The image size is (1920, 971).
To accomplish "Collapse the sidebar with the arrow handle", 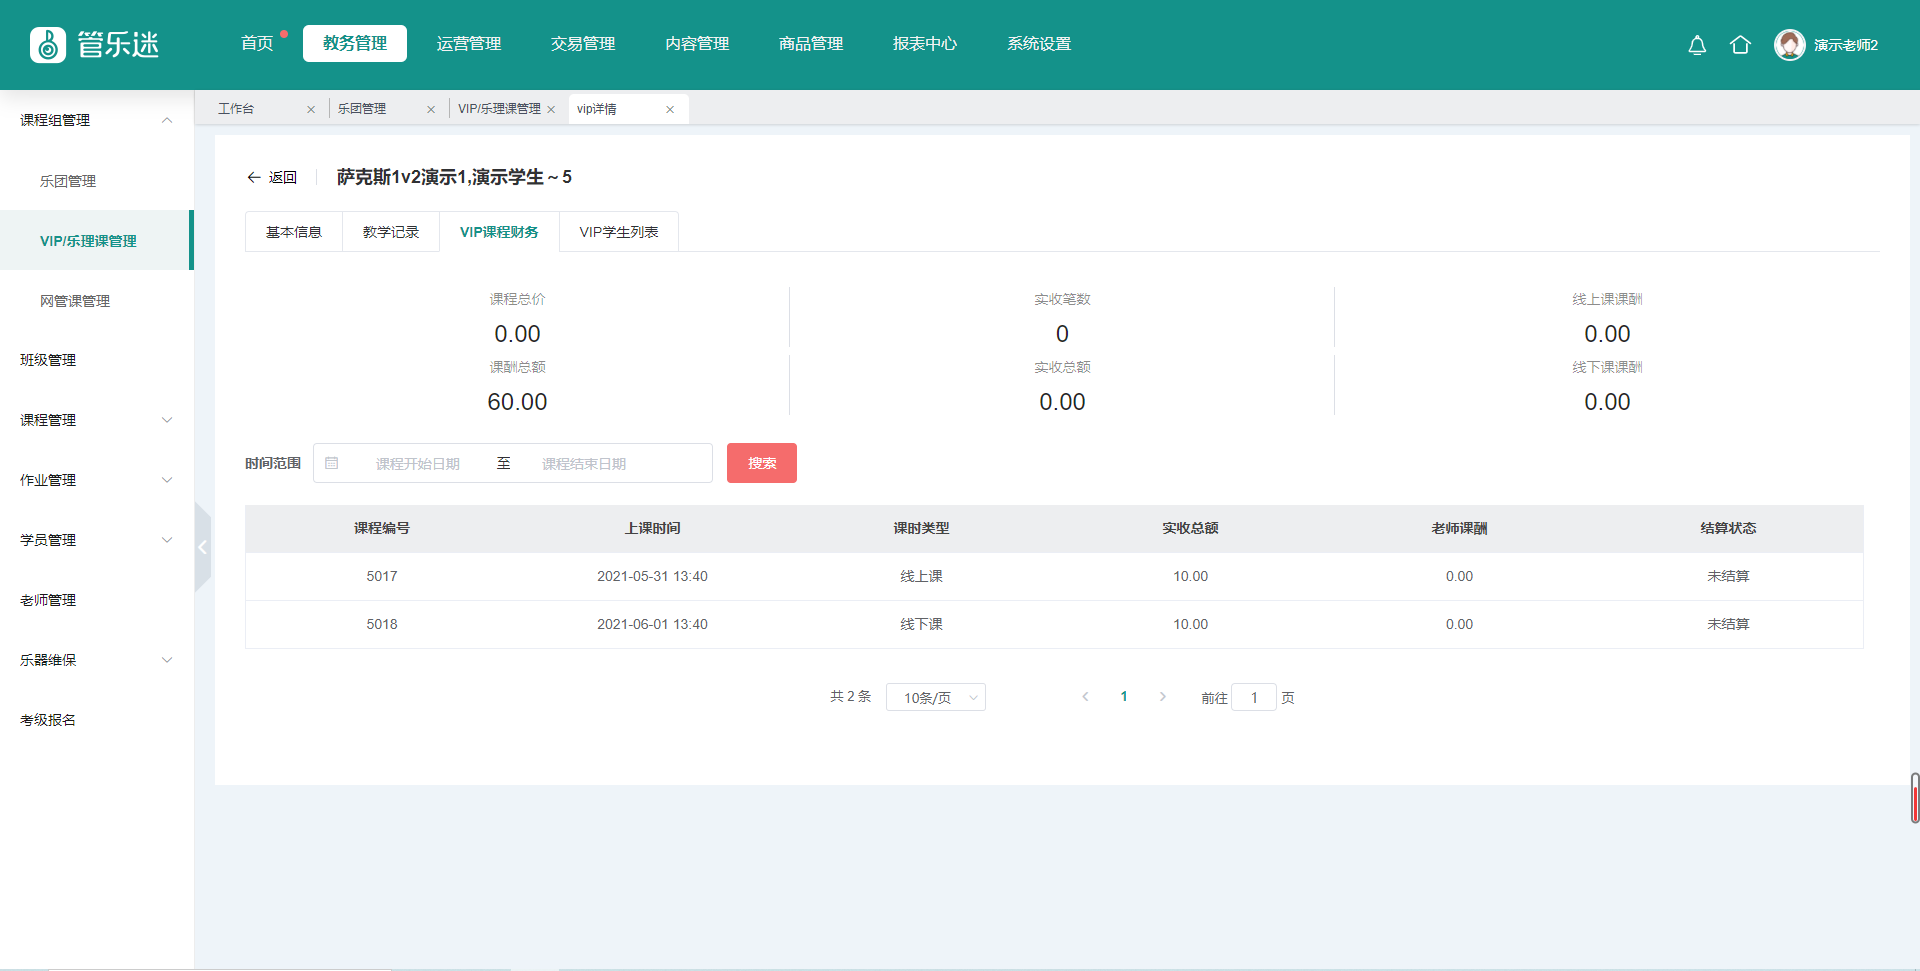I will (x=203, y=547).
